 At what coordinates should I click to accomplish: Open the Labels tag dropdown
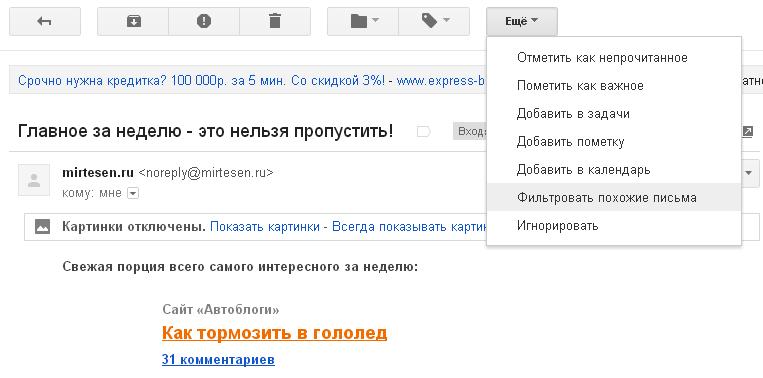pyautogui.click(x=434, y=21)
